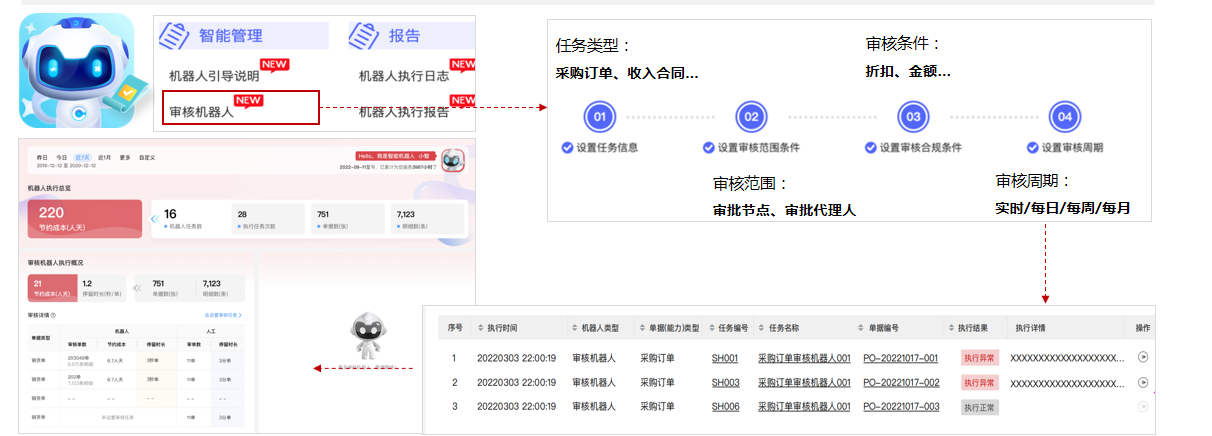The width and height of the screenshot is (1212, 436).
Task: Select the 近1月 date range tab
Action: click(x=105, y=158)
